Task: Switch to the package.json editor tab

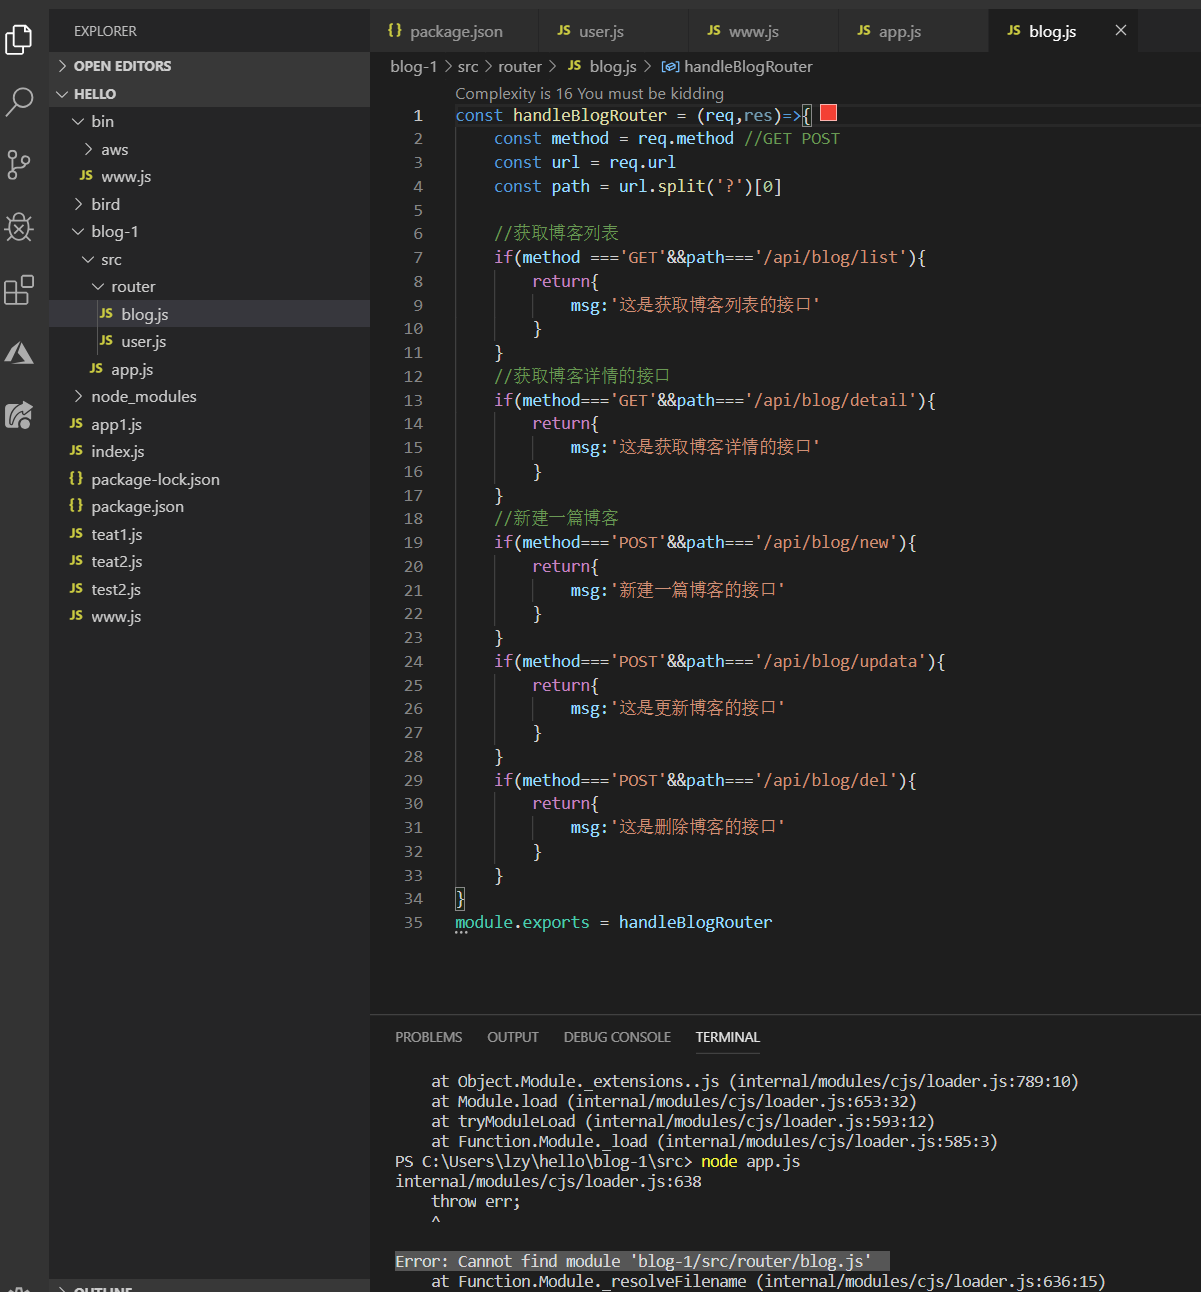Action: (x=455, y=32)
